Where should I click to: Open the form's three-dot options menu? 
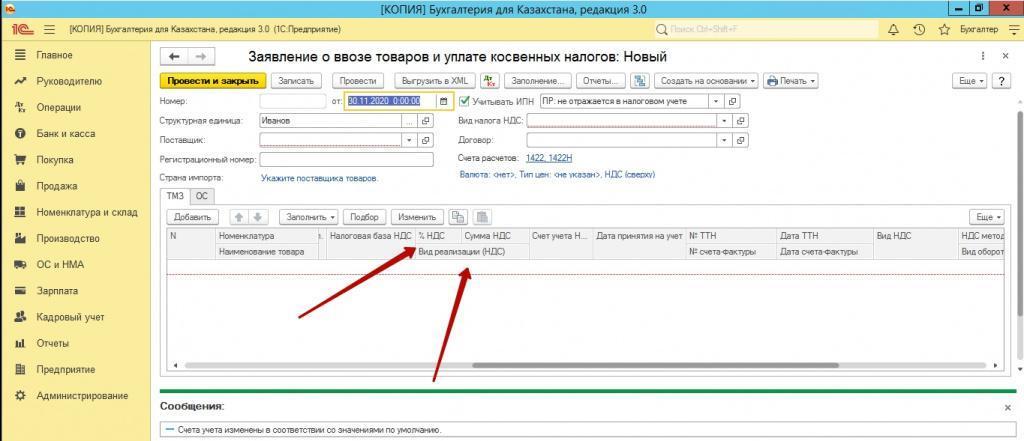pyautogui.click(x=984, y=57)
